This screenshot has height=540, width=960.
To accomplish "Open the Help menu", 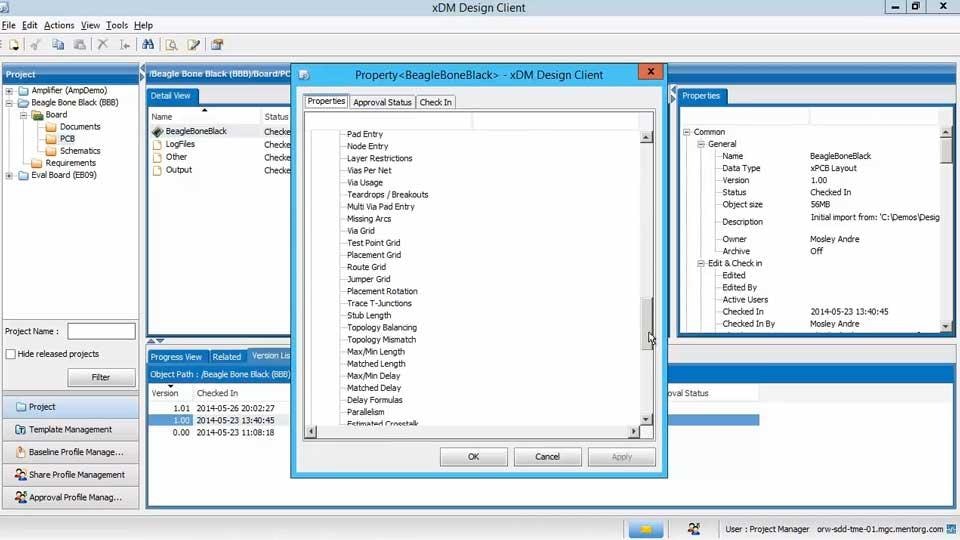I will (x=143, y=25).
